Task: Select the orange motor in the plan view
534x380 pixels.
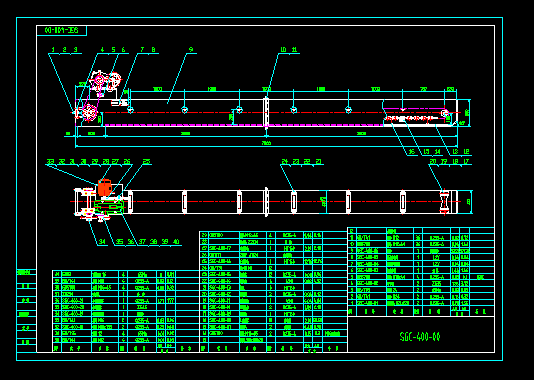Action: click(105, 188)
